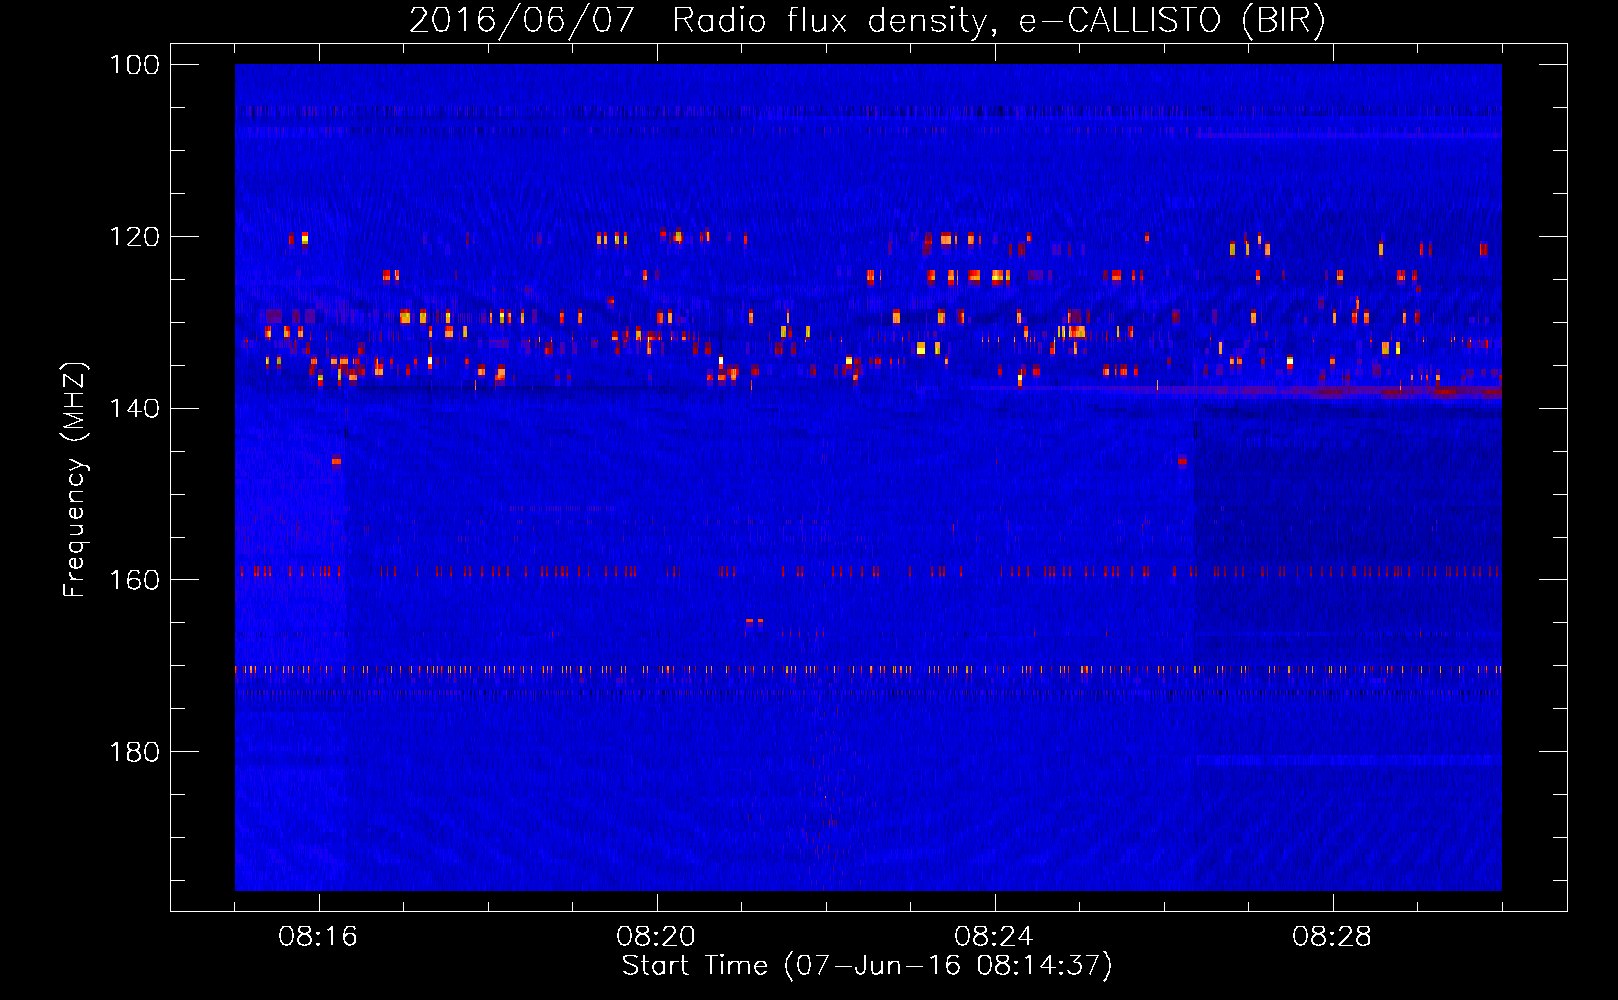Click the 08:28 time tick label
1618x1000 pixels.
pos(1332,937)
